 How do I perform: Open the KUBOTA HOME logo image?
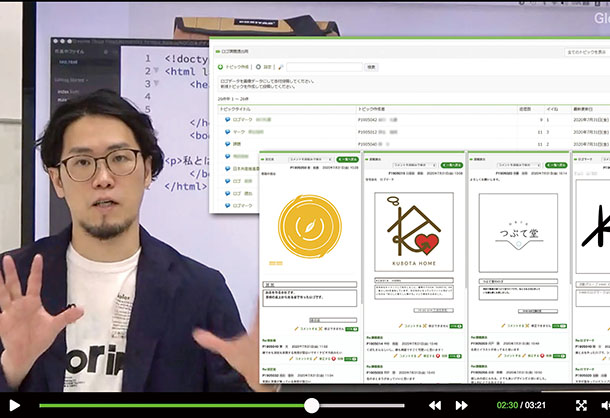click(x=414, y=232)
